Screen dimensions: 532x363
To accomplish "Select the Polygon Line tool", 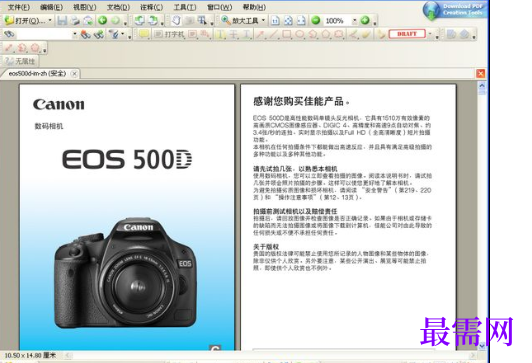I will click(313, 34).
